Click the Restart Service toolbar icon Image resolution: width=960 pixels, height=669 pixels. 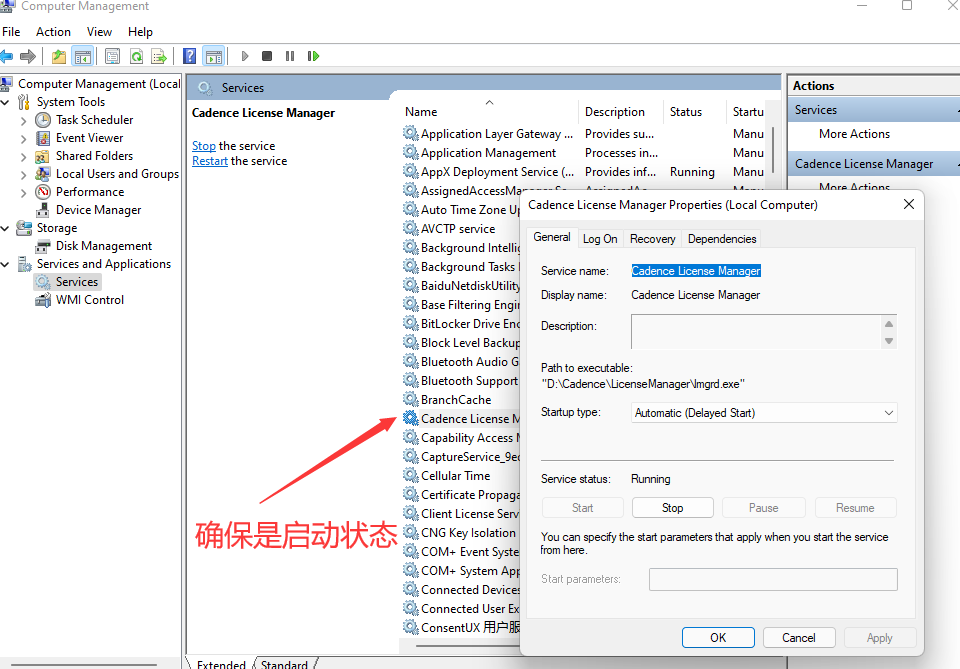pyautogui.click(x=313, y=56)
